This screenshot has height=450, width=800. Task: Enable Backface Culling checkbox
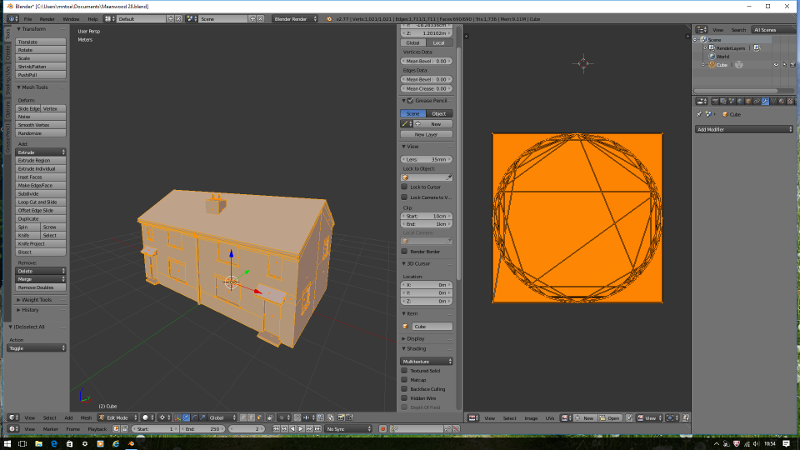click(x=405, y=389)
